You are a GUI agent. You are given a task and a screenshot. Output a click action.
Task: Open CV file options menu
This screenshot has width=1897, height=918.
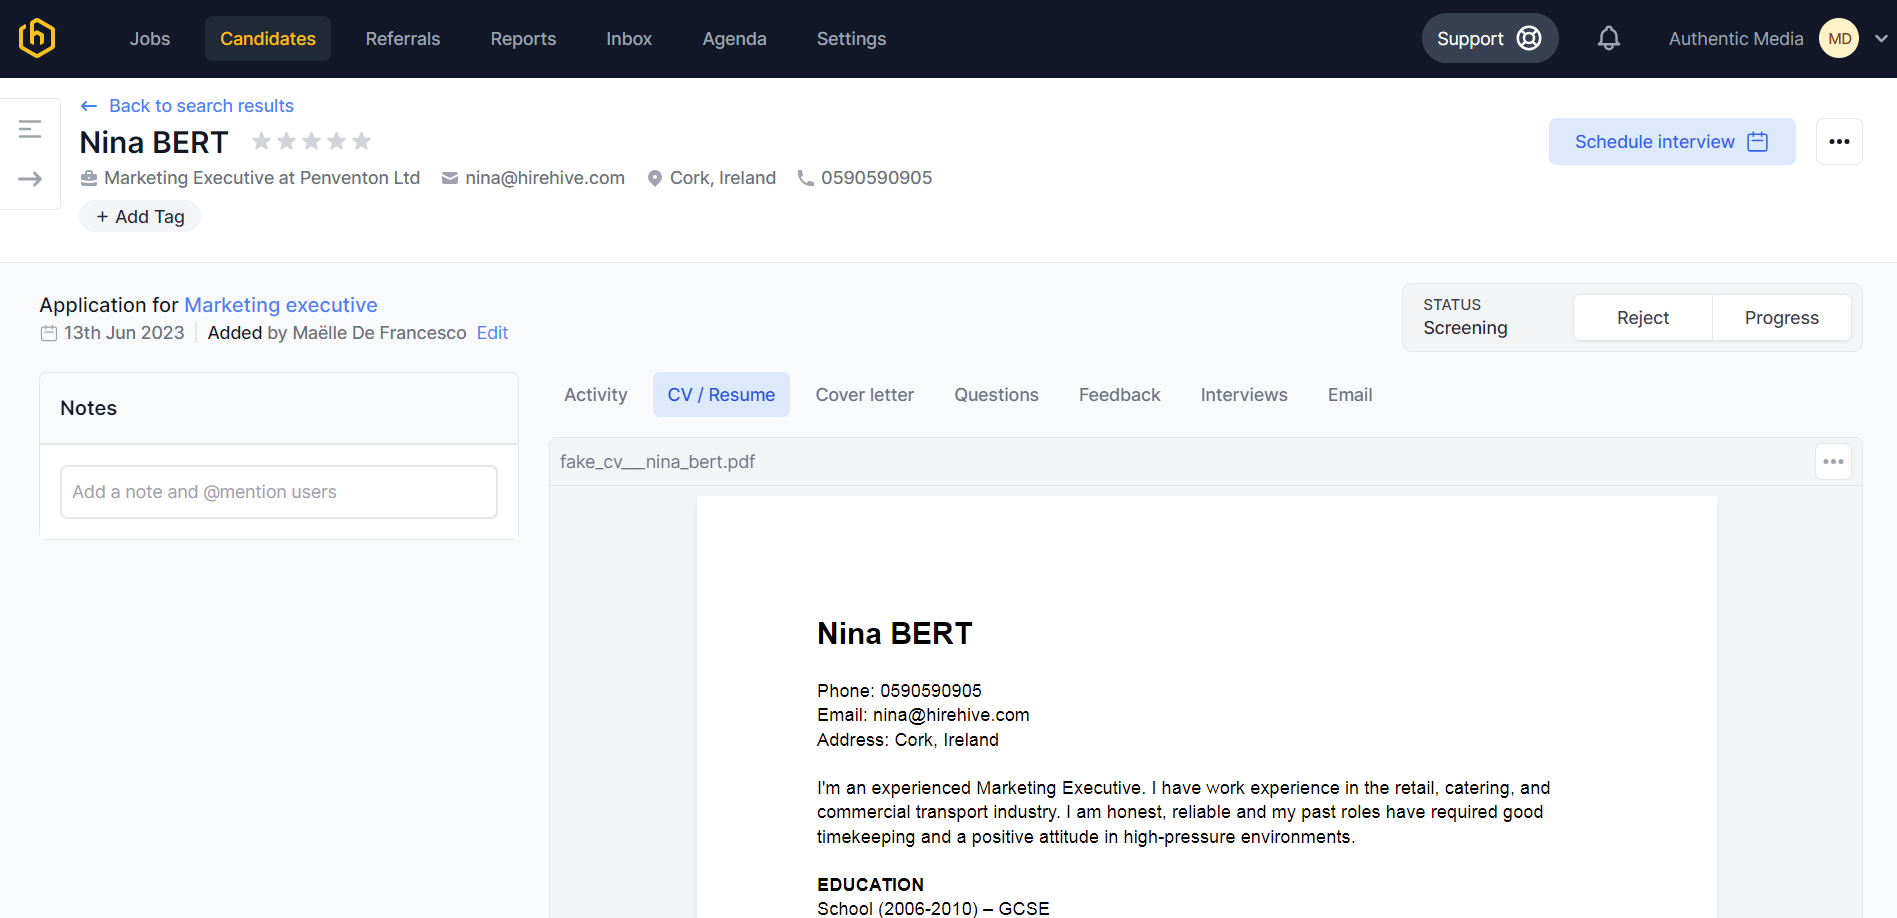coord(1833,461)
